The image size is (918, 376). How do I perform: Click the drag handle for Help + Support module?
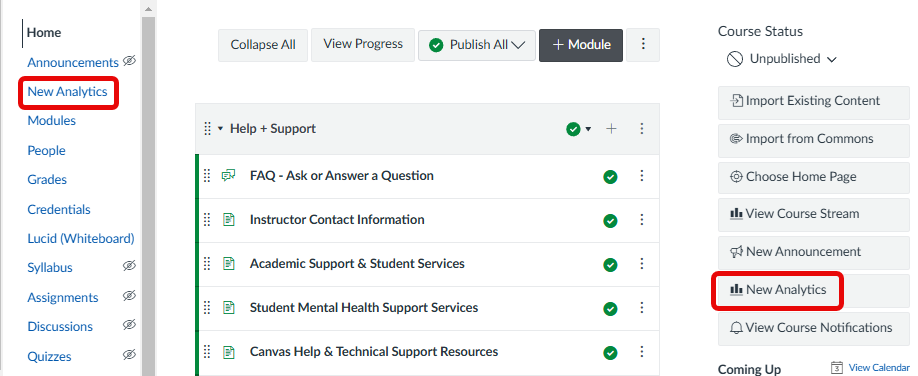coord(207,129)
